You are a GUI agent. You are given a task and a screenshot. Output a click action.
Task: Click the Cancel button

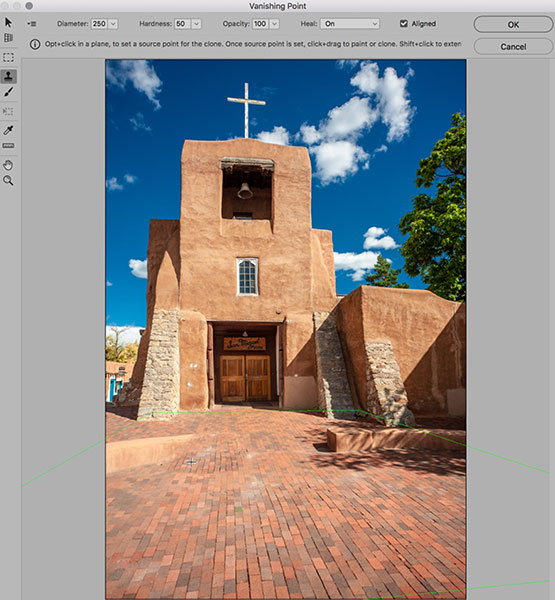pyautogui.click(x=513, y=47)
